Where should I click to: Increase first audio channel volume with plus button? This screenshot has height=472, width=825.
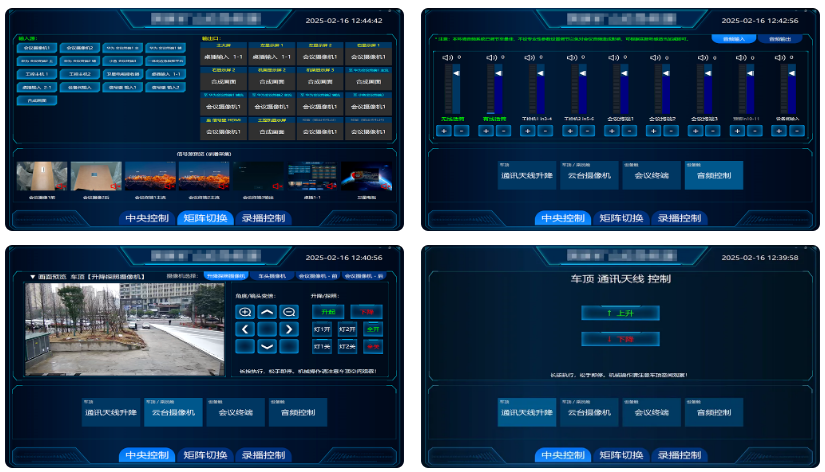coord(443,130)
